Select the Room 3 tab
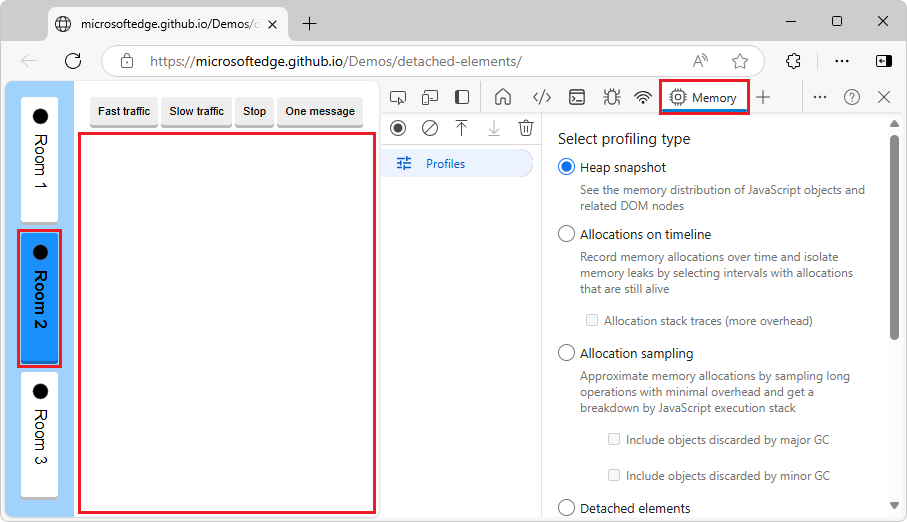 40,434
